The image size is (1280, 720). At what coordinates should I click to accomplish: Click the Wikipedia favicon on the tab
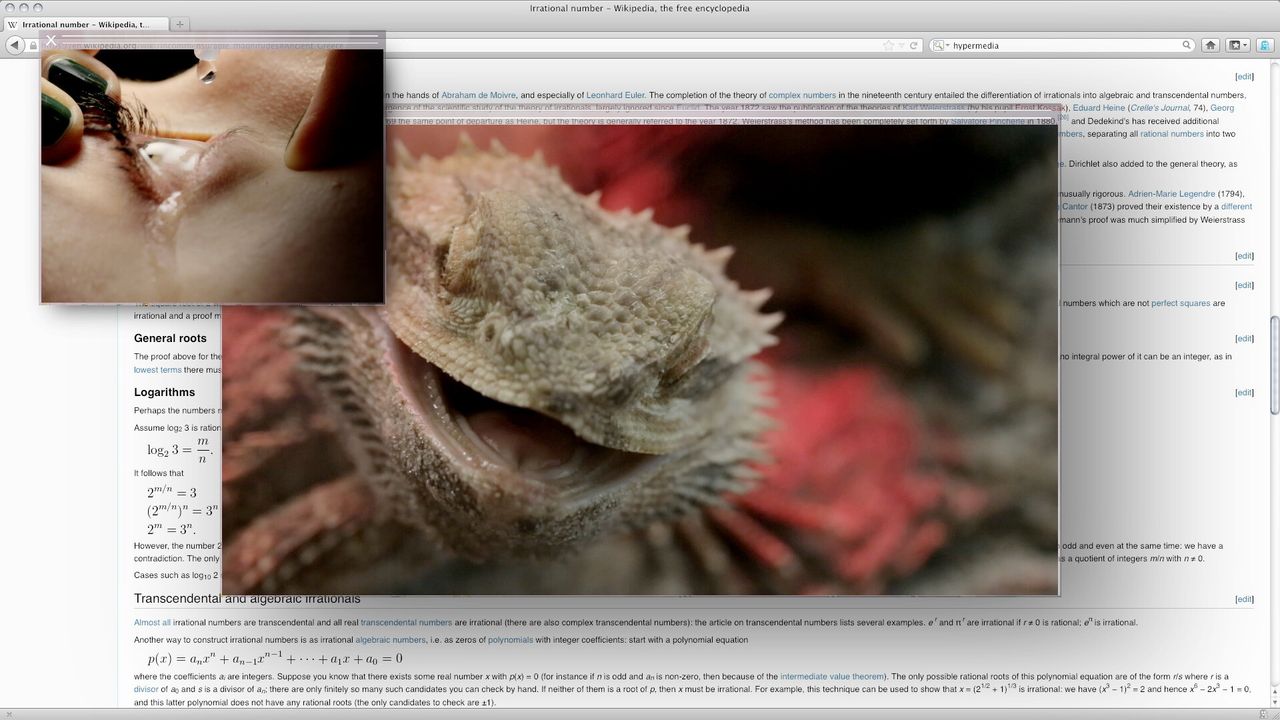[x=13, y=24]
